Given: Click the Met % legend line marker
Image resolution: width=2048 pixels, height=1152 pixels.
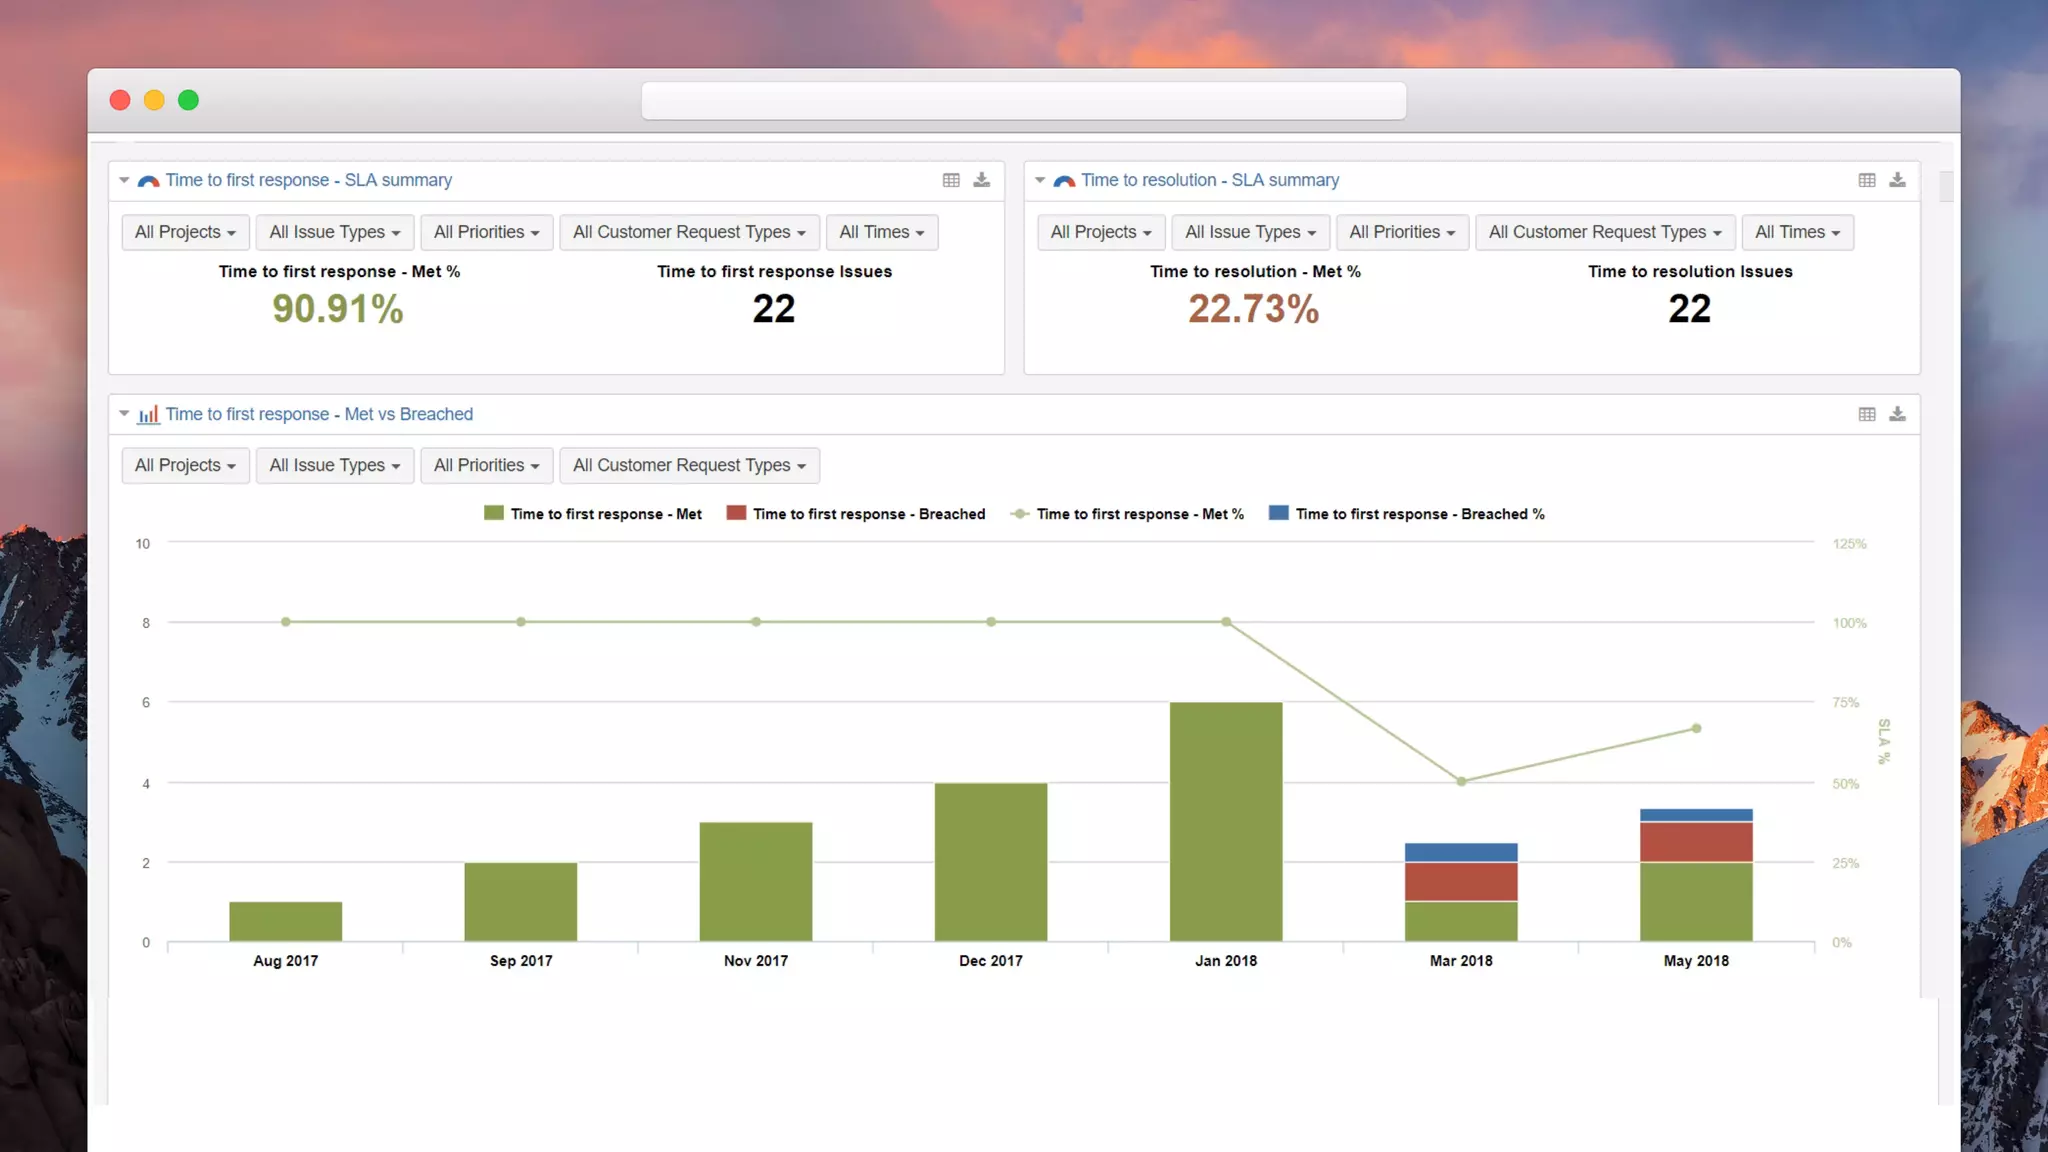Looking at the screenshot, I should tap(1019, 514).
